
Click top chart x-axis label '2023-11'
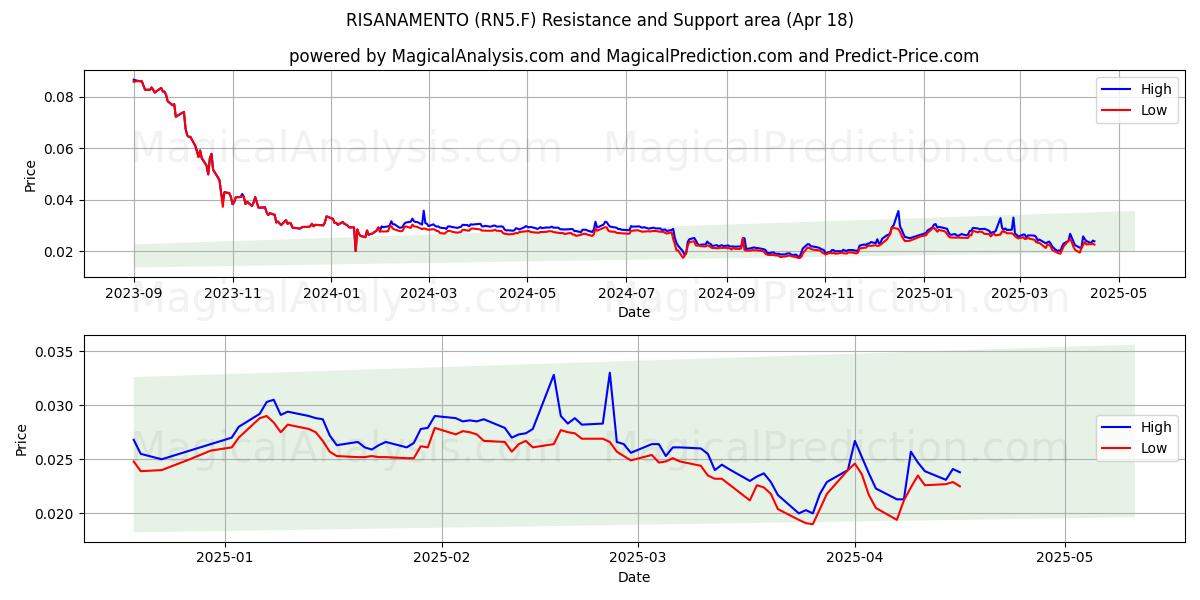pos(233,293)
